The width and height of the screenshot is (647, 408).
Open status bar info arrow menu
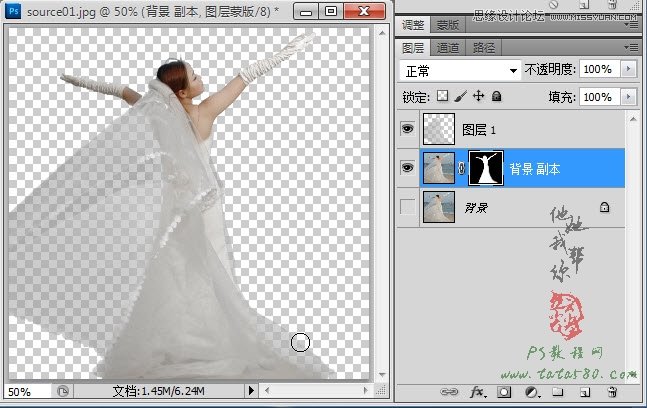(x=251, y=391)
